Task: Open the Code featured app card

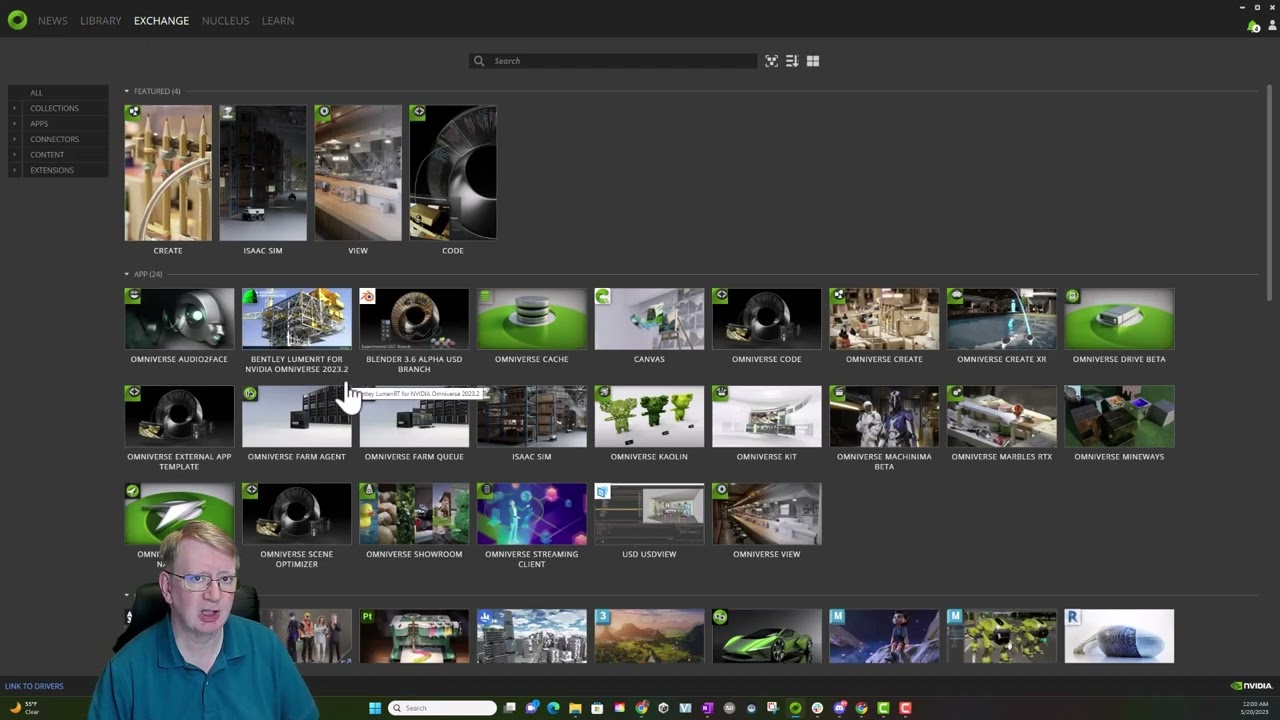Action: (453, 180)
